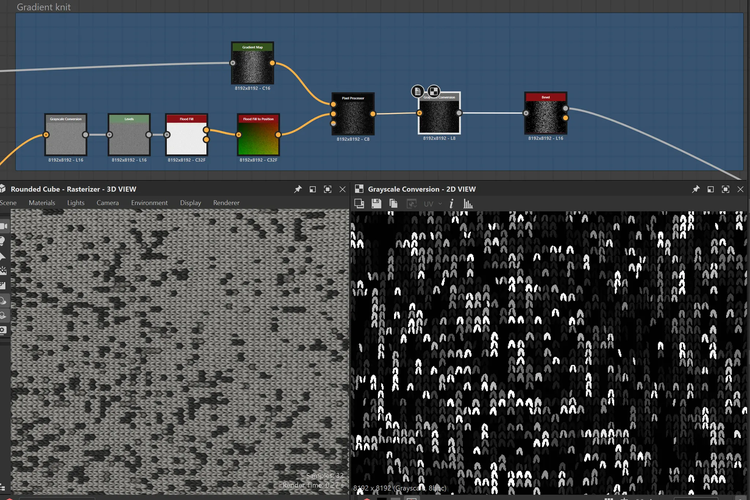
Task: Show image info in 2D view toolbar
Action: click(451, 203)
